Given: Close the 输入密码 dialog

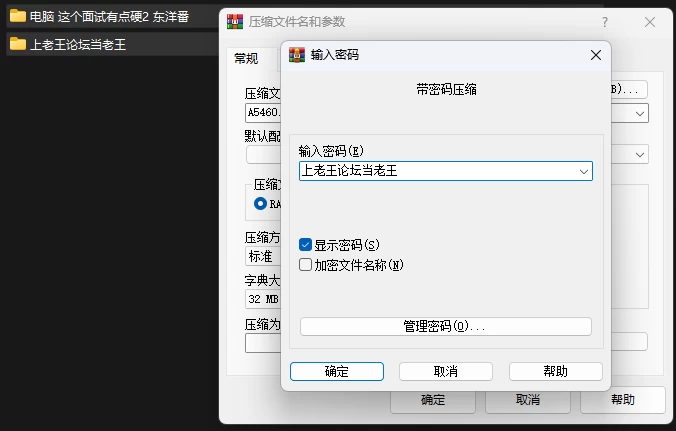Looking at the screenshot, I should pyautogui.click(x=596, y=55).
